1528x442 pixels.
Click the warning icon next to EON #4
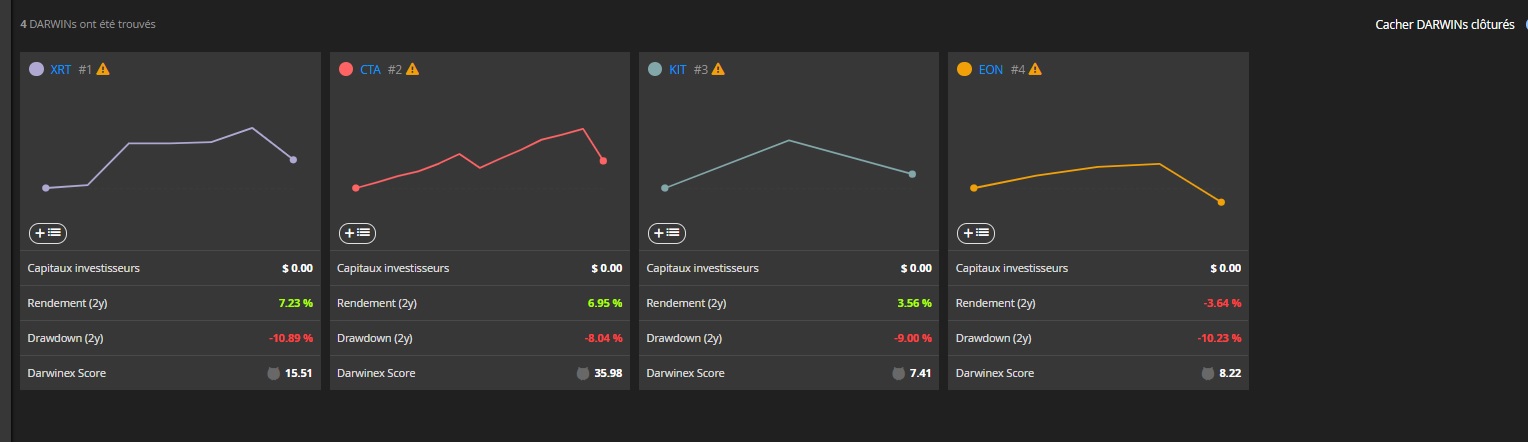[1035, 69]
